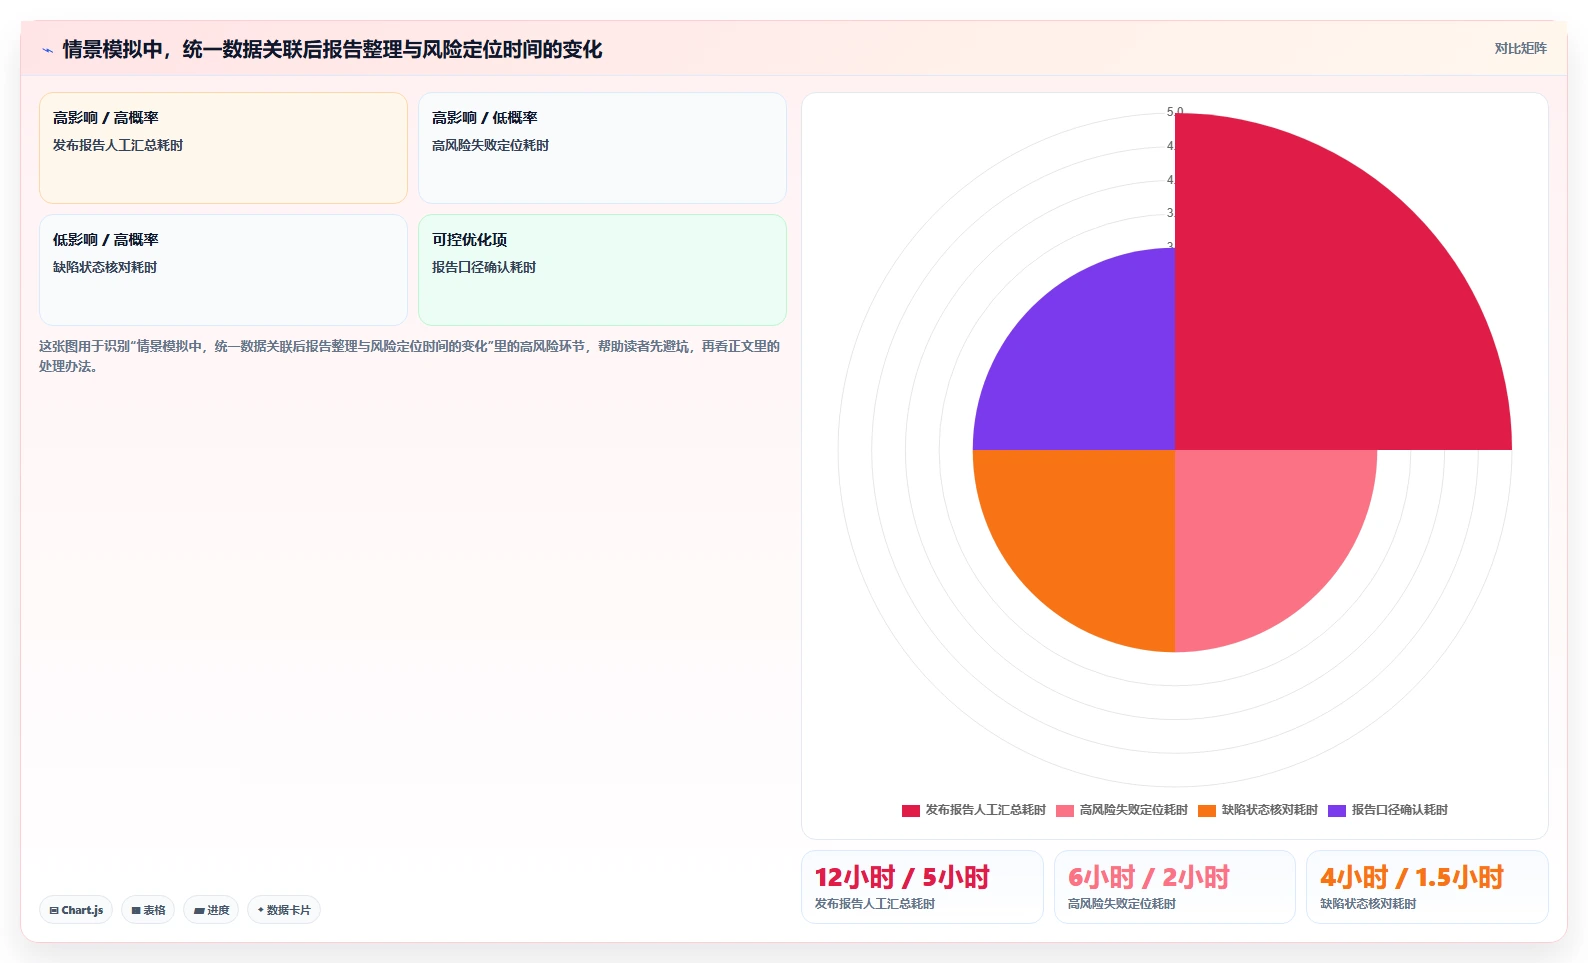
Task: Click the 12小时 / 5小时 stat card
Action: pyautogui.click(x=922, y=887)
